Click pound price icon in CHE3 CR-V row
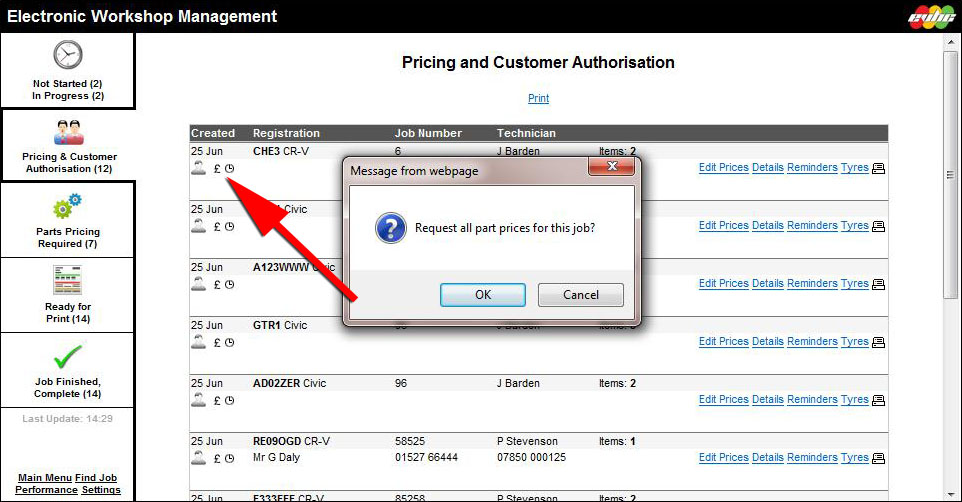This screenshot has height=502, width=962. coord(217,168)
